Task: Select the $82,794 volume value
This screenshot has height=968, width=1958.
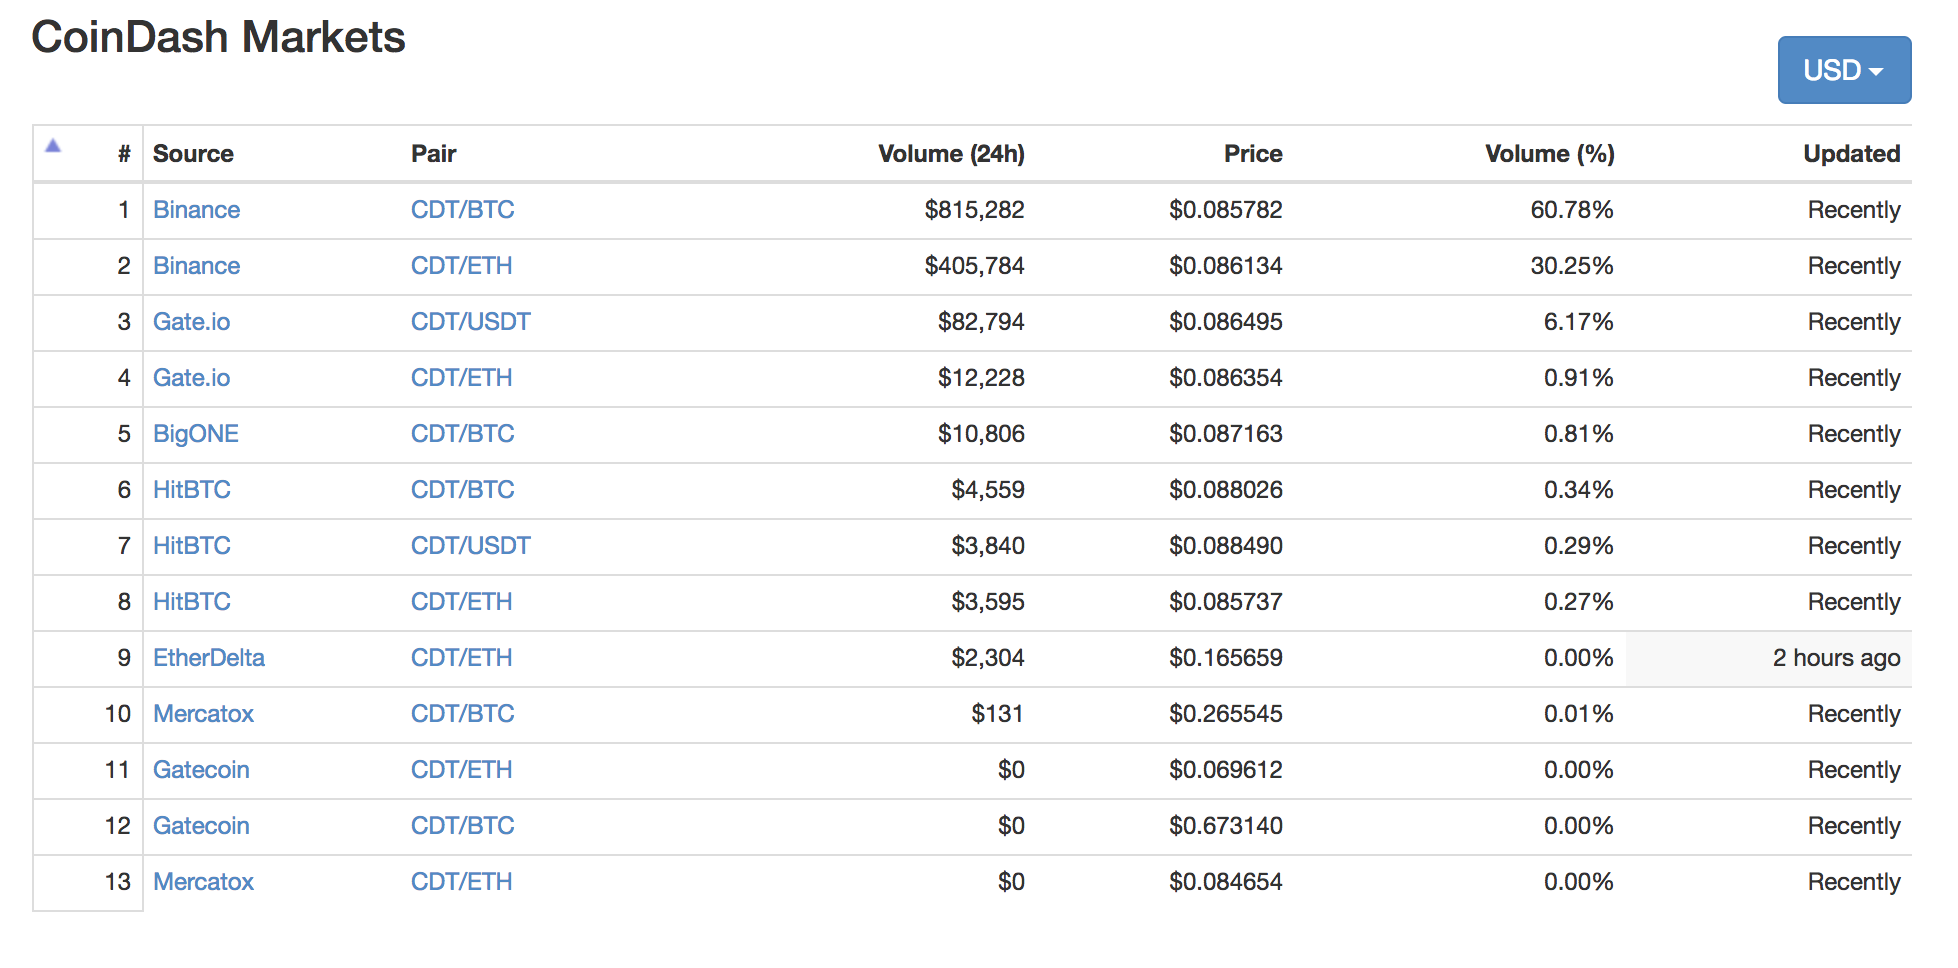Action: pyautogui.click(x=981, y=322)
